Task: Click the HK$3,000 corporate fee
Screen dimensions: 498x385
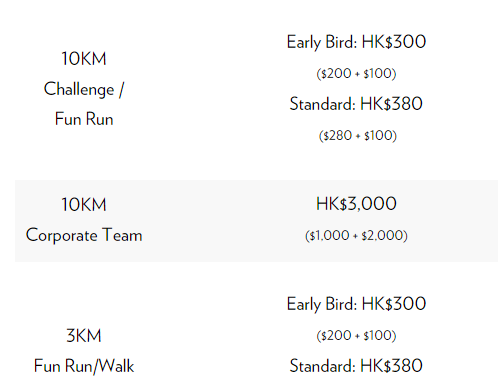Action: click(x=356, y=204)
